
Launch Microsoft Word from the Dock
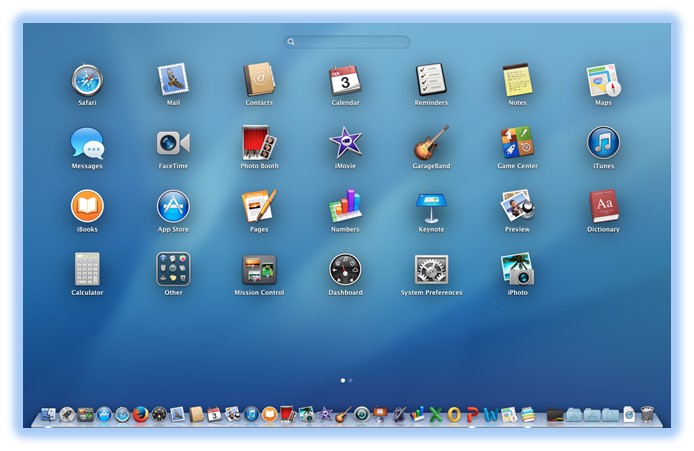pyautogui.click(x=490, y=415)
